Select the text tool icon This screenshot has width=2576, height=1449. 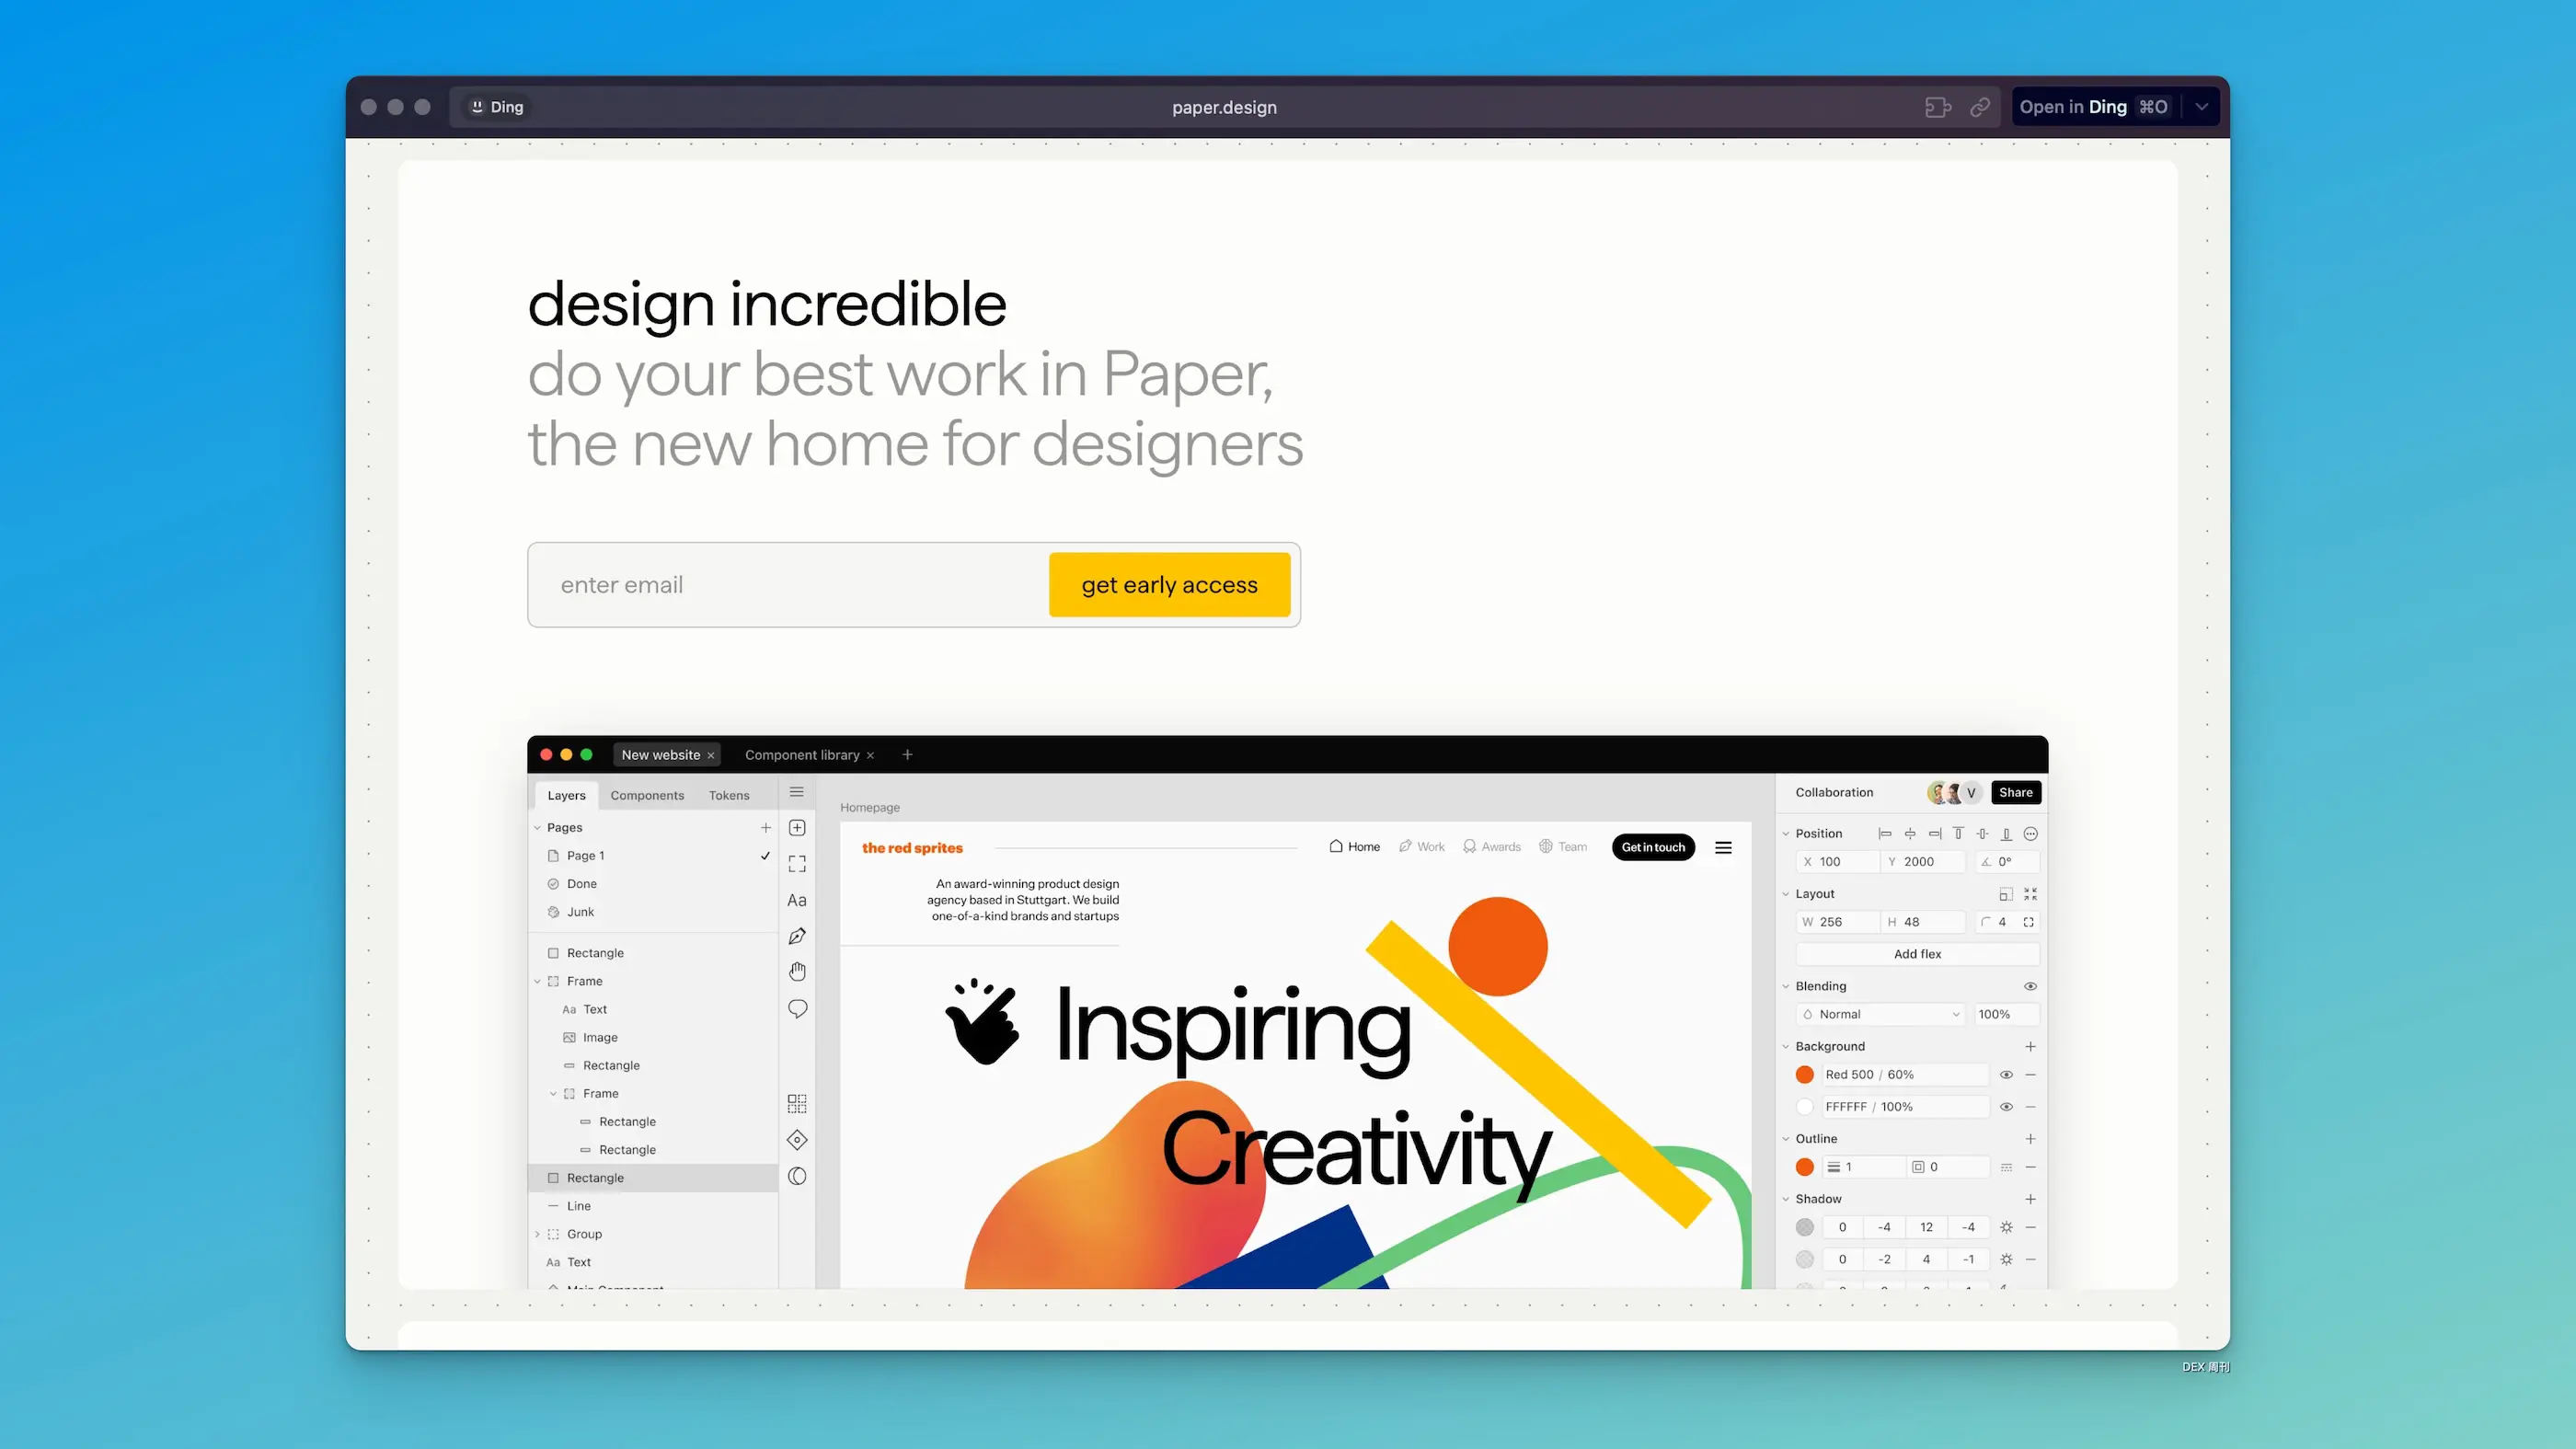pos(796,899)
